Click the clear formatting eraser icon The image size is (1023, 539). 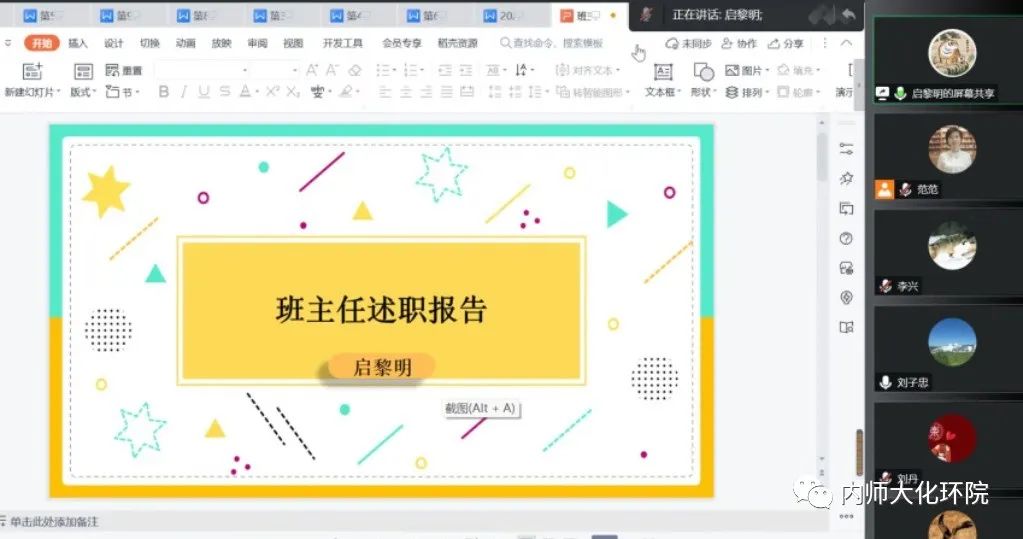354,70
